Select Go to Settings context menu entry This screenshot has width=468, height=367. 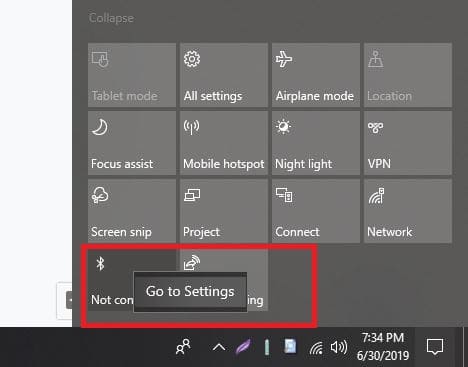(190, 292)
